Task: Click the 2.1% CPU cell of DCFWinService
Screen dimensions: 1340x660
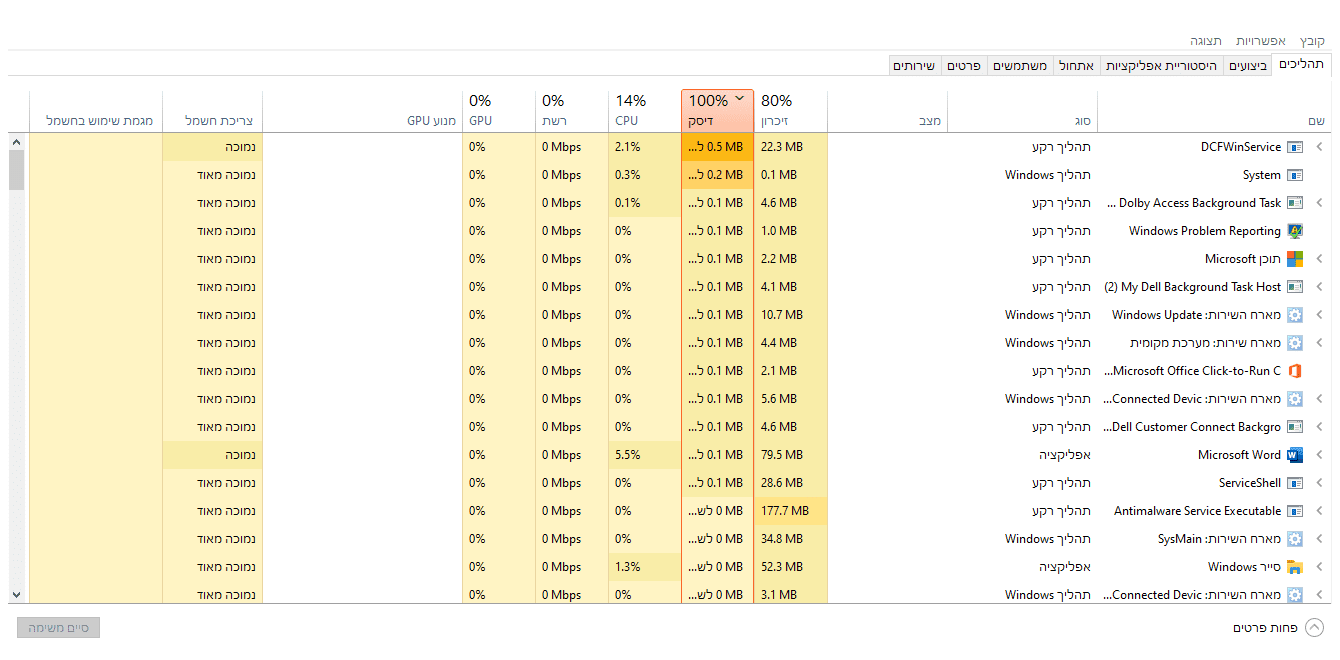Action: [645, 147]
